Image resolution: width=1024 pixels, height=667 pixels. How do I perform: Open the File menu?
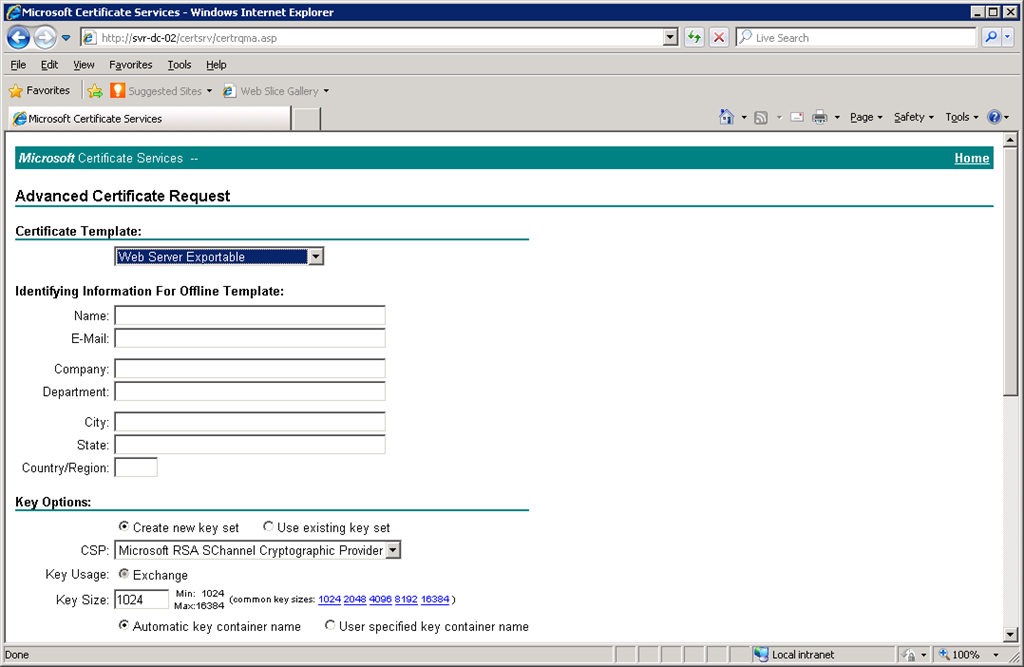tap(18, 65)
